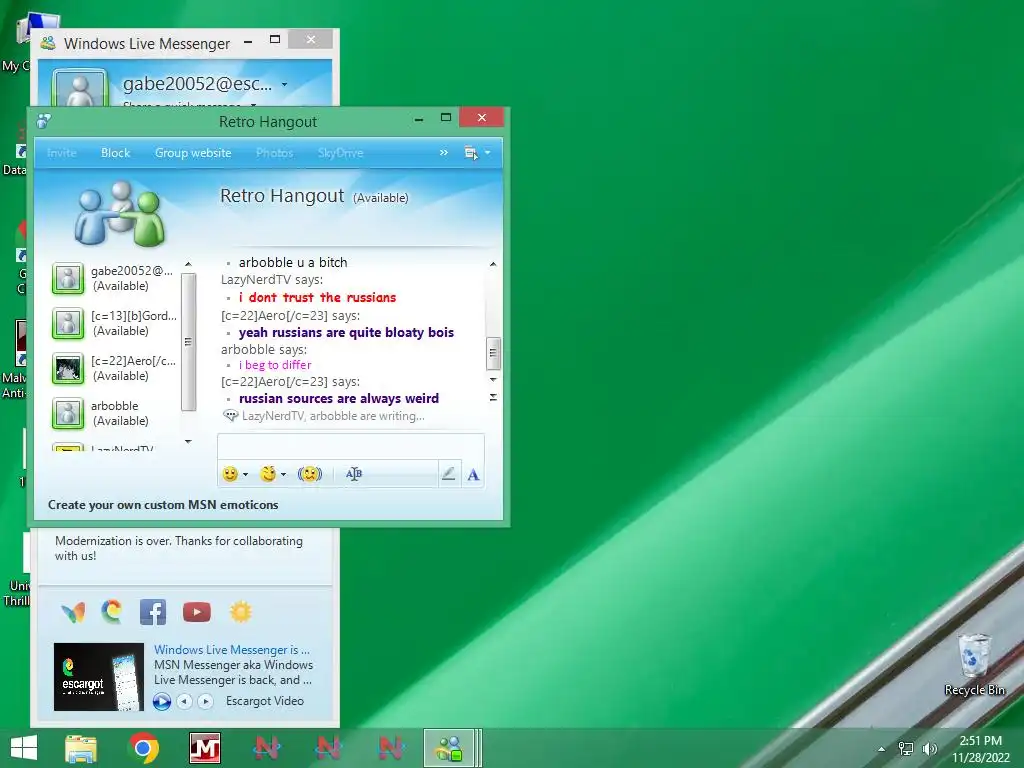Image resolution: width=1024 pixels, height=768 pixels.
Task: Click the user display picture in Messenger window
Action: coord(80,88)
